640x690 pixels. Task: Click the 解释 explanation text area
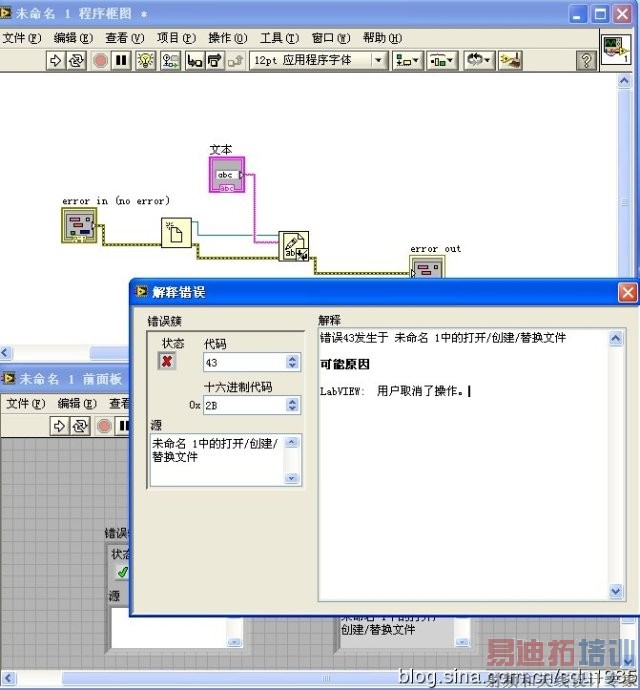pos(463,465)
